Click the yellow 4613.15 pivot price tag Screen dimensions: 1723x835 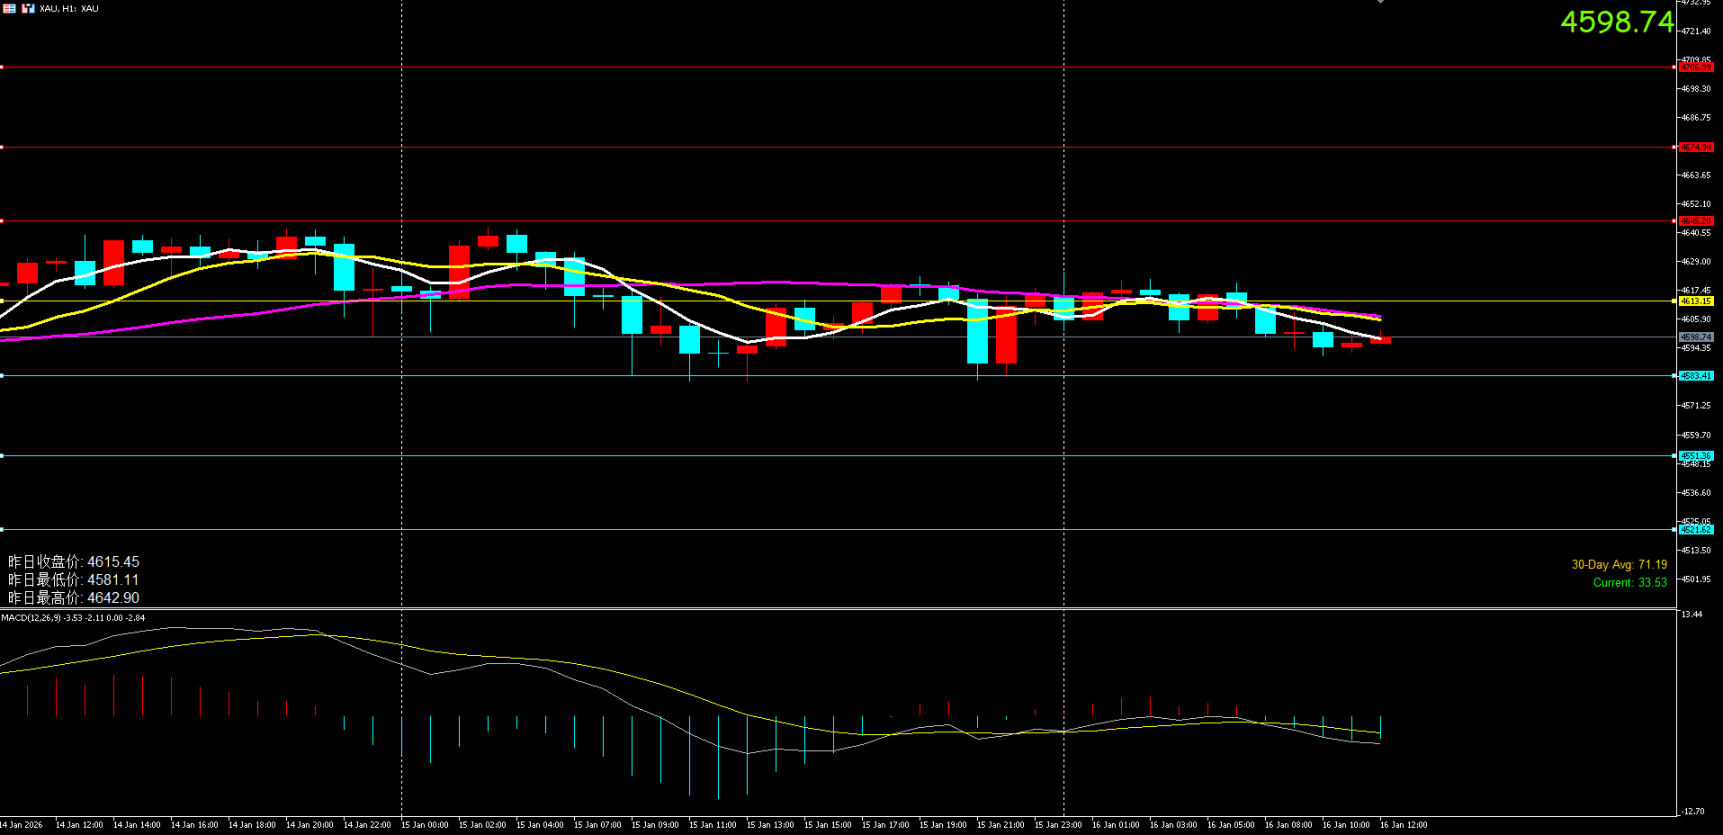click(1695, 301)
